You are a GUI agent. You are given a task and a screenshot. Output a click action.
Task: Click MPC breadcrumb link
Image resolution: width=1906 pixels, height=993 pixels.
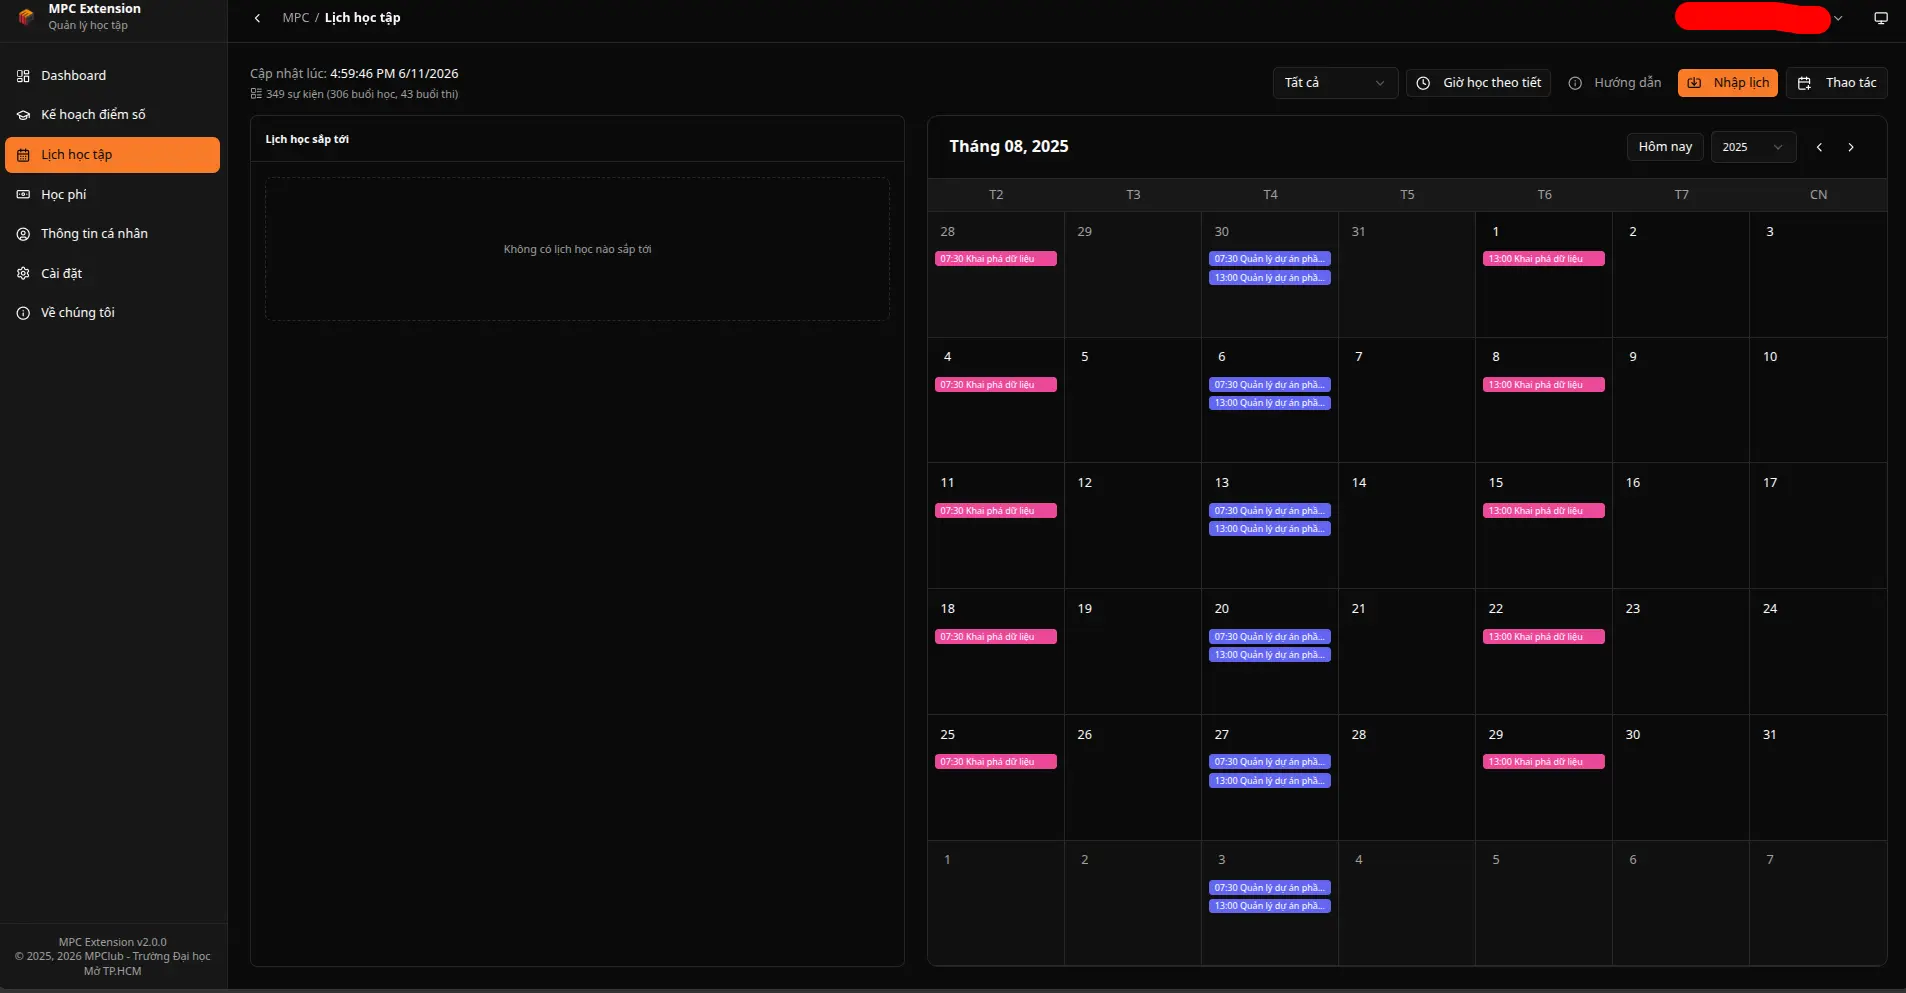296,18
